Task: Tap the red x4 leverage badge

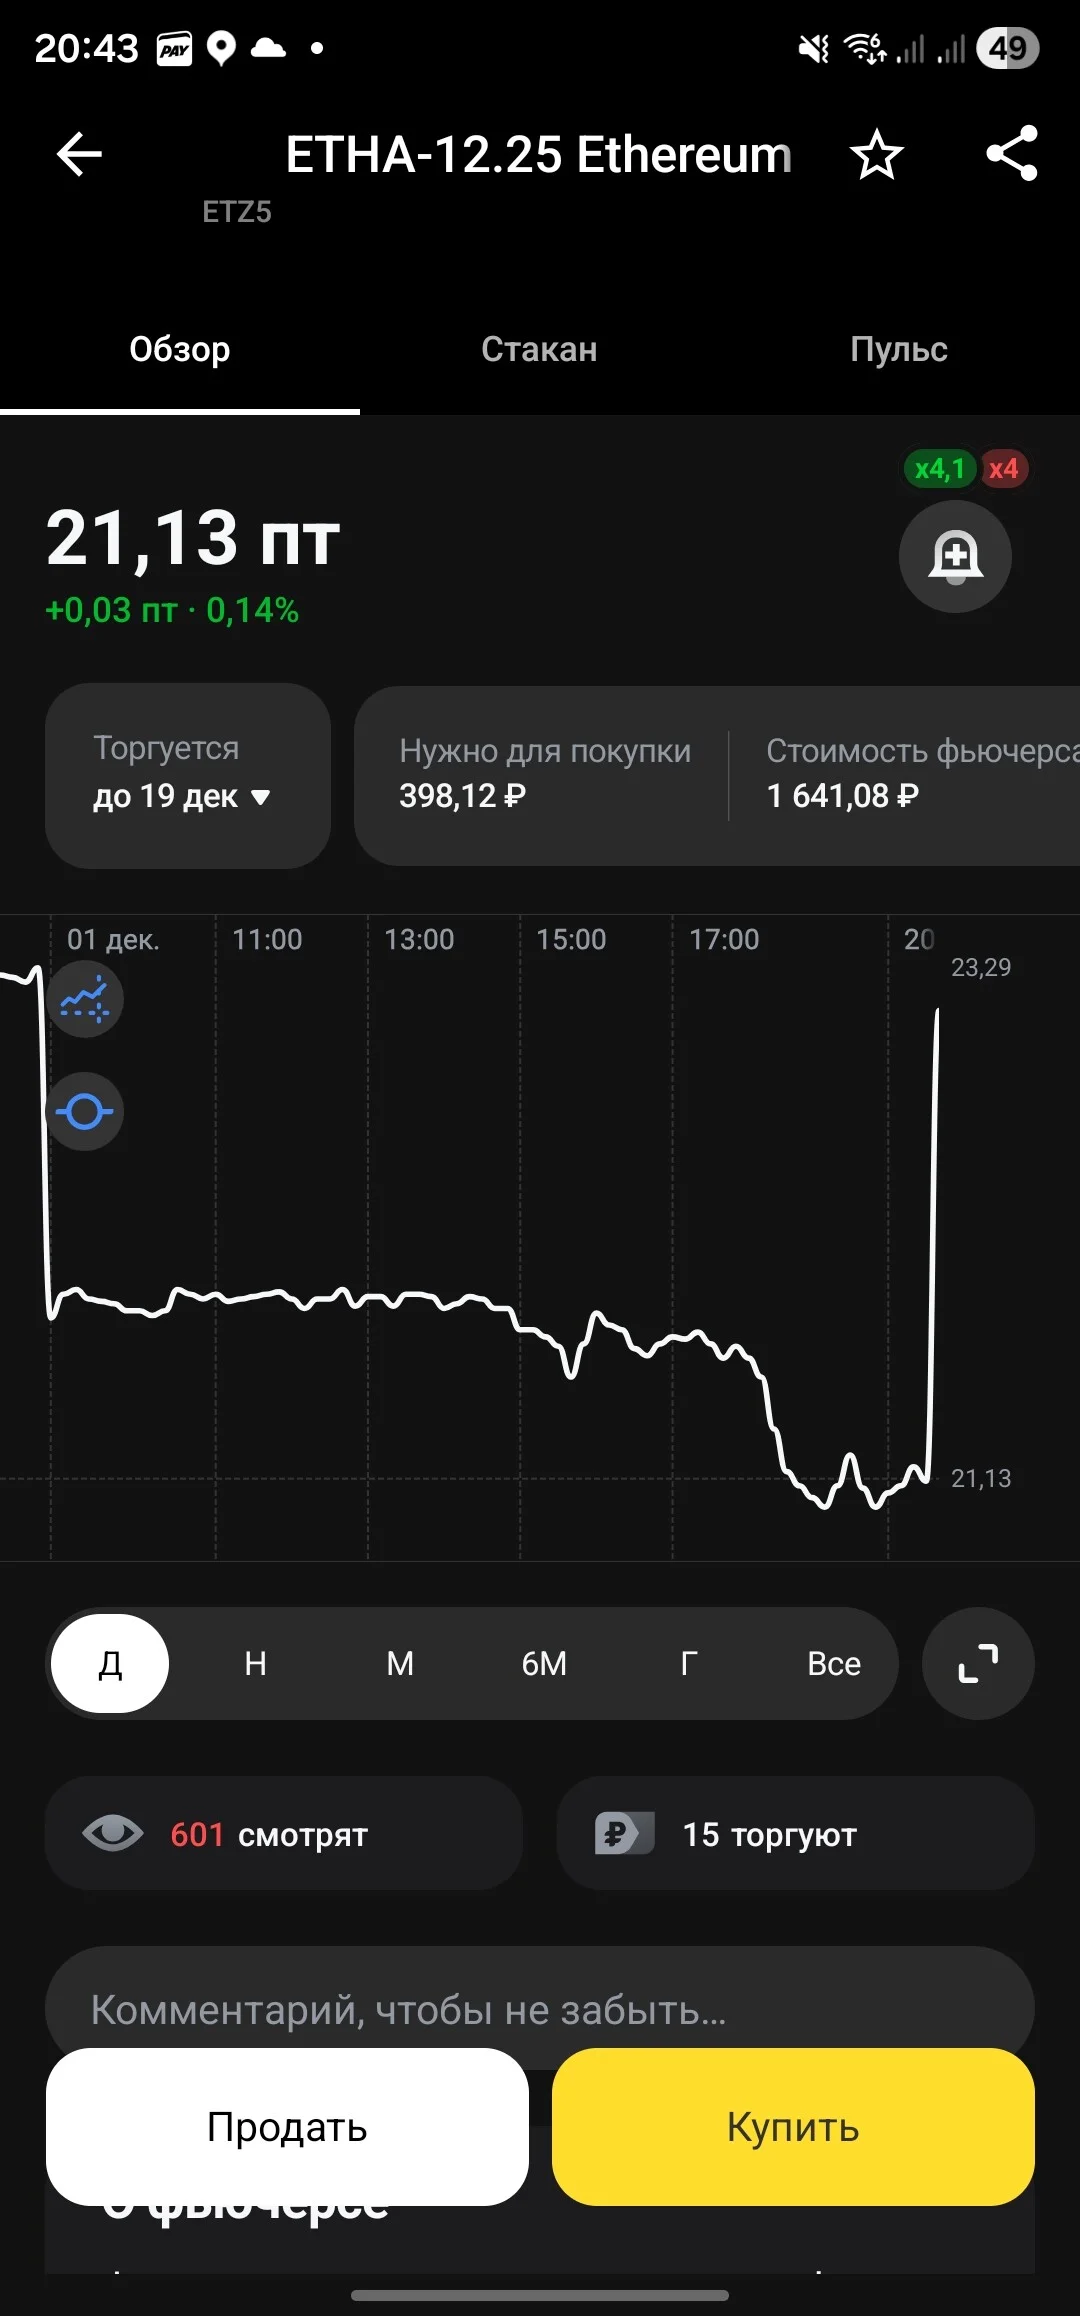Action: click(x=1004, y=468)
